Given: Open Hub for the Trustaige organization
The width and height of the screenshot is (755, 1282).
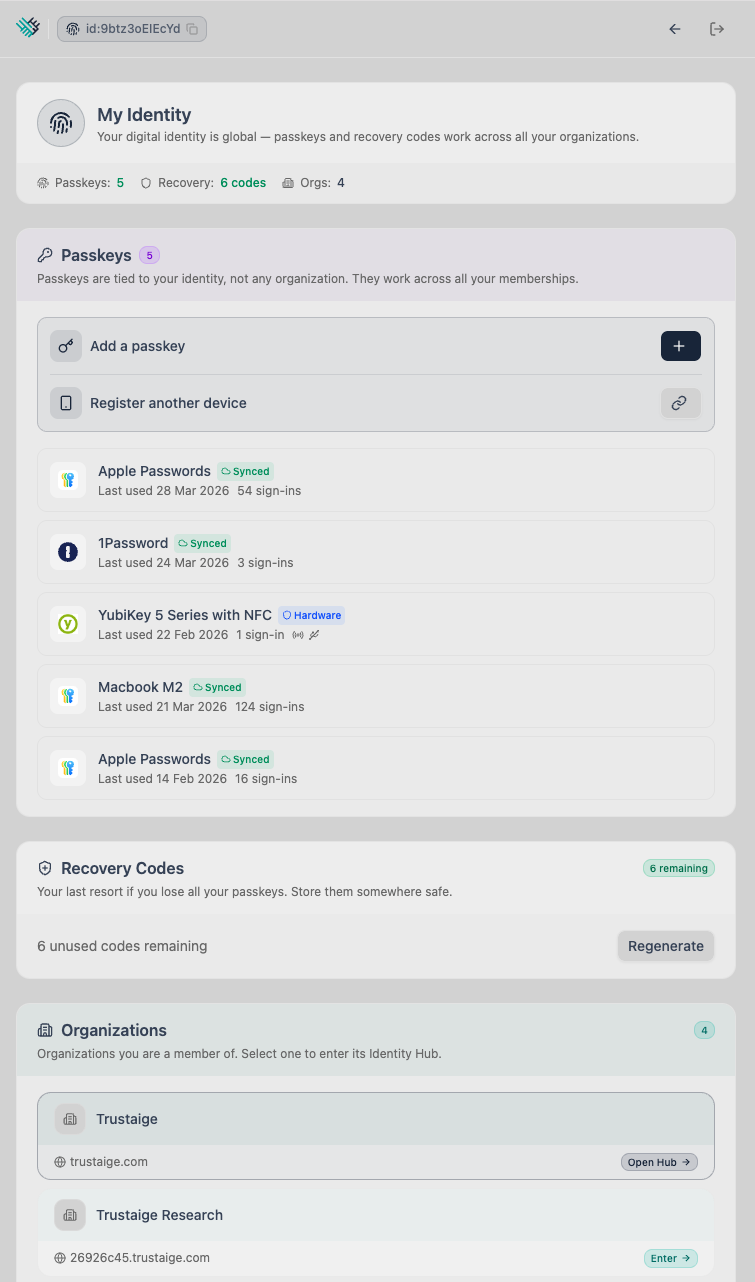Looking at the screenshot, I should click(658, 1162).
